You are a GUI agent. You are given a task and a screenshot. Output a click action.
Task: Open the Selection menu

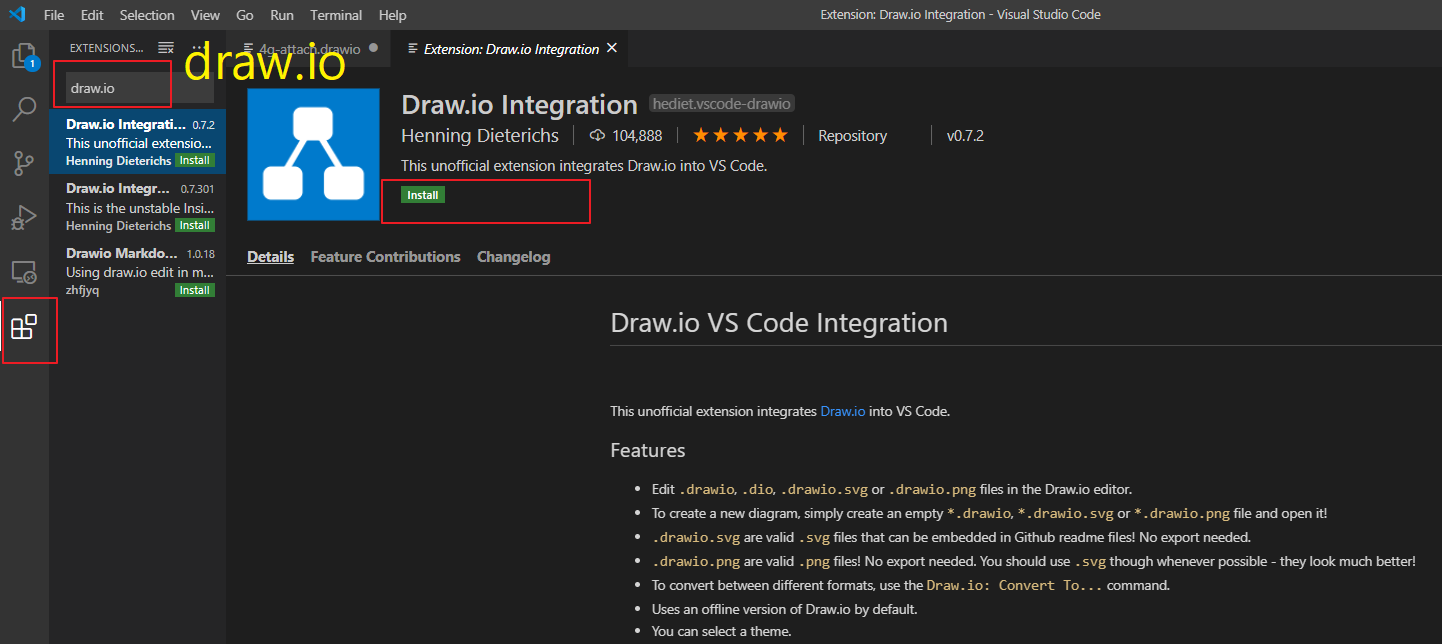(147, 15)
